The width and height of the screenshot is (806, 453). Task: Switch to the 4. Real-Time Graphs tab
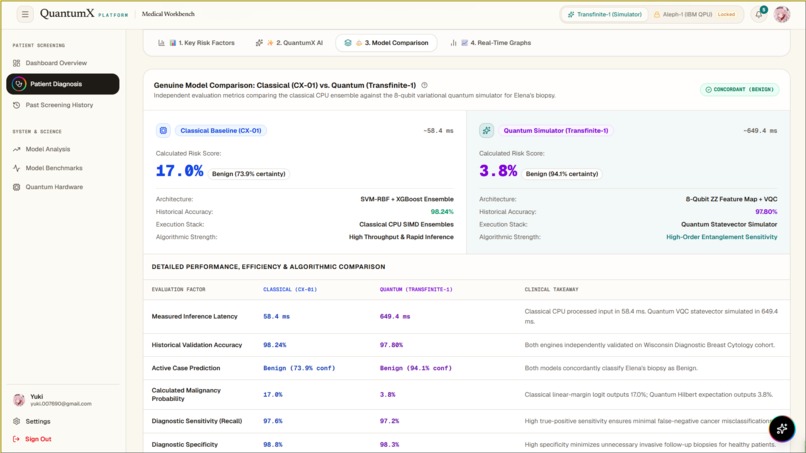(x=491, y=43)
